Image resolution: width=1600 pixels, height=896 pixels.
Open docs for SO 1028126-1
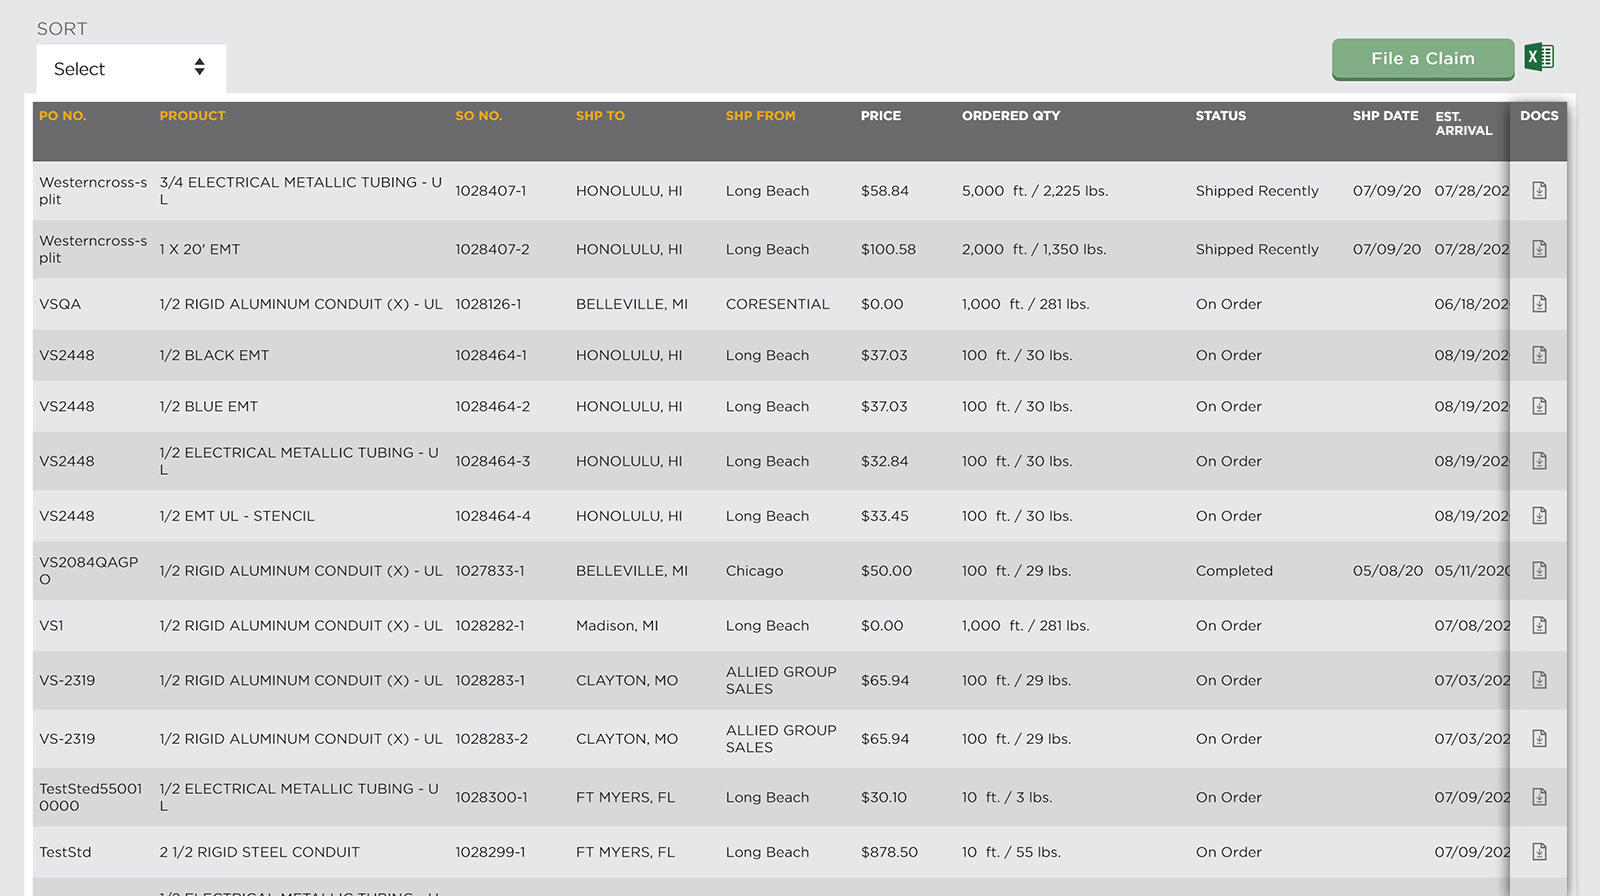pos(1539,304)
